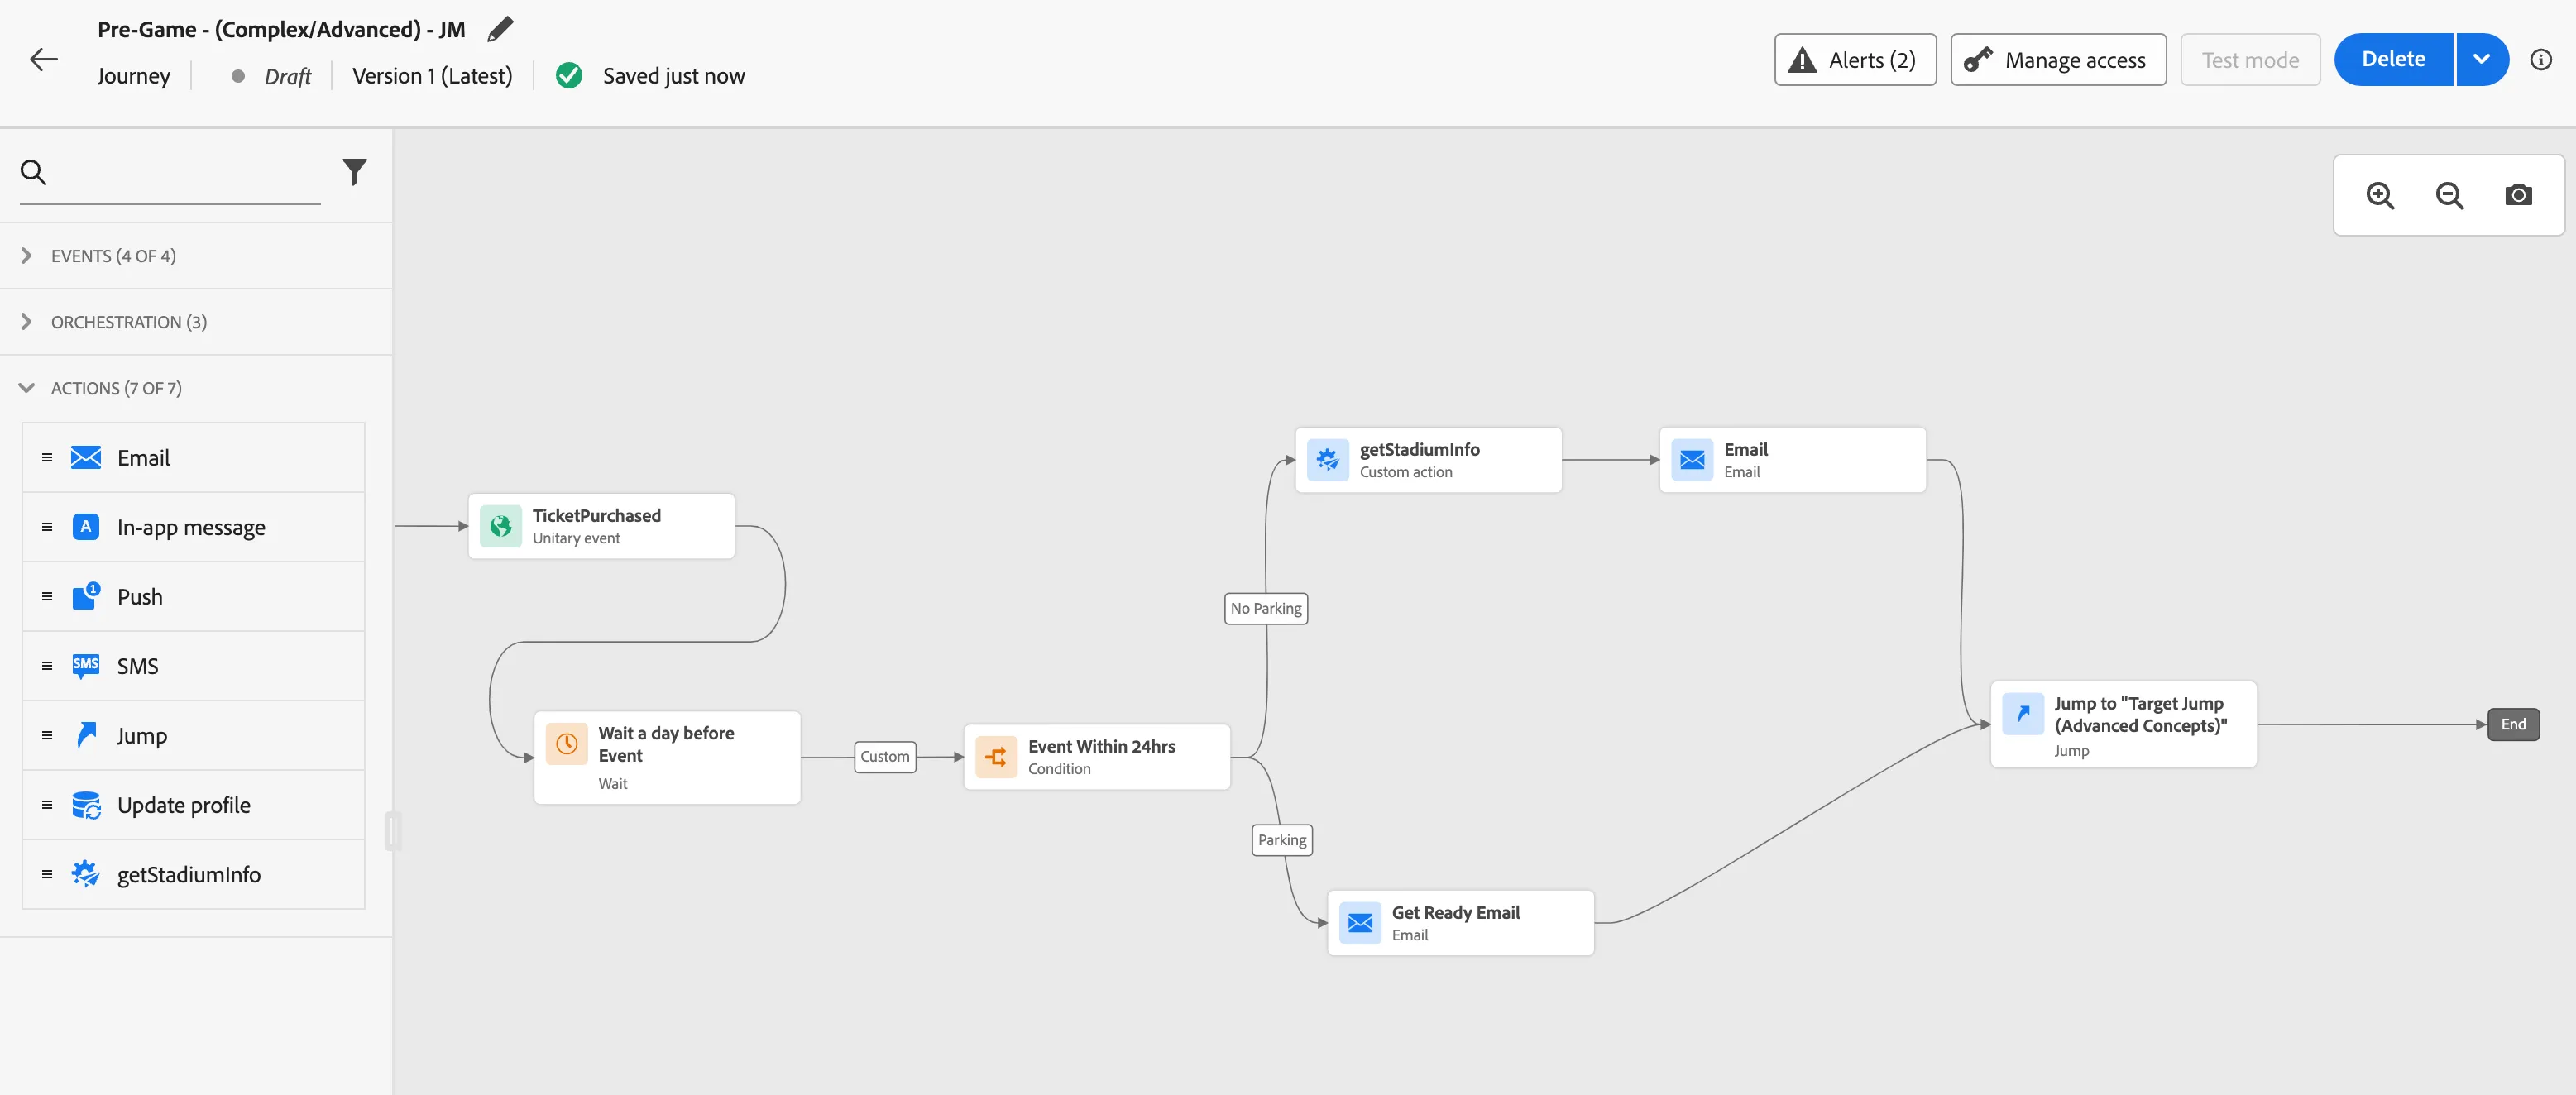Click the palette search magnifier icon
Image resolution: width=2576 pixels, height=1095 pixels.
(x=34, y=172)
